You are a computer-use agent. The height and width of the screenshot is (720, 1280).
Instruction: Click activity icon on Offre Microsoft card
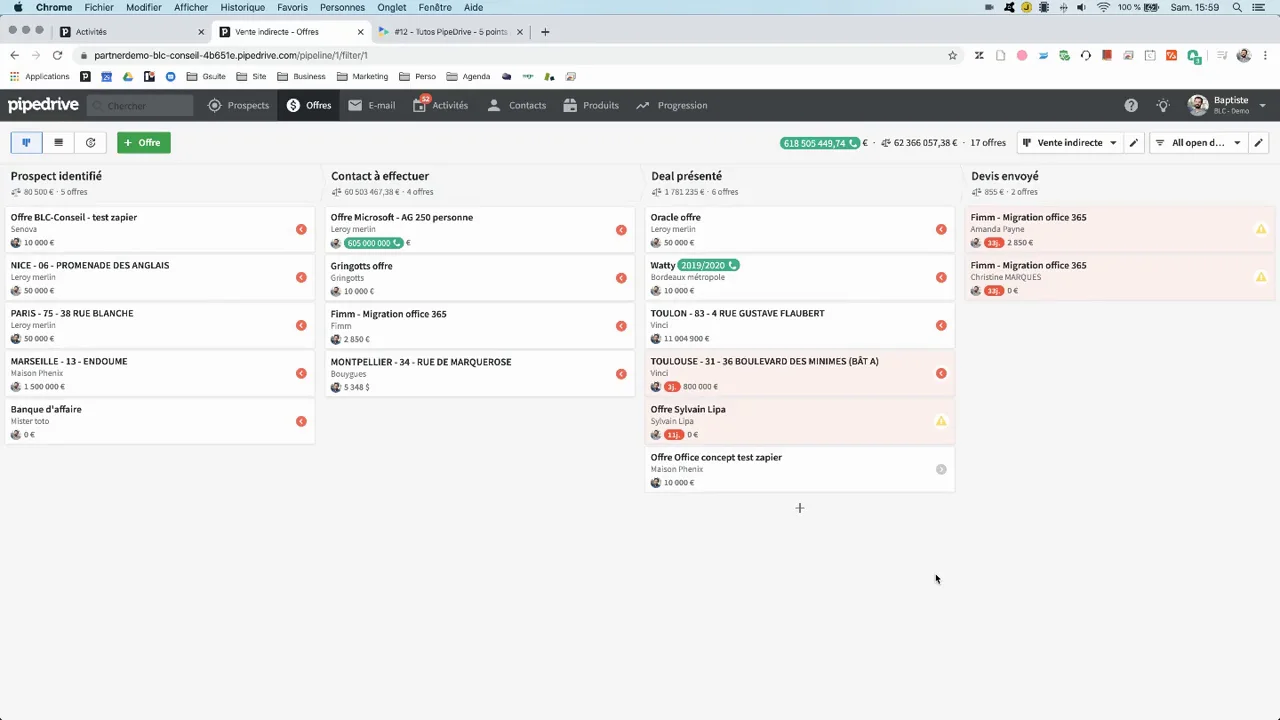621,230
